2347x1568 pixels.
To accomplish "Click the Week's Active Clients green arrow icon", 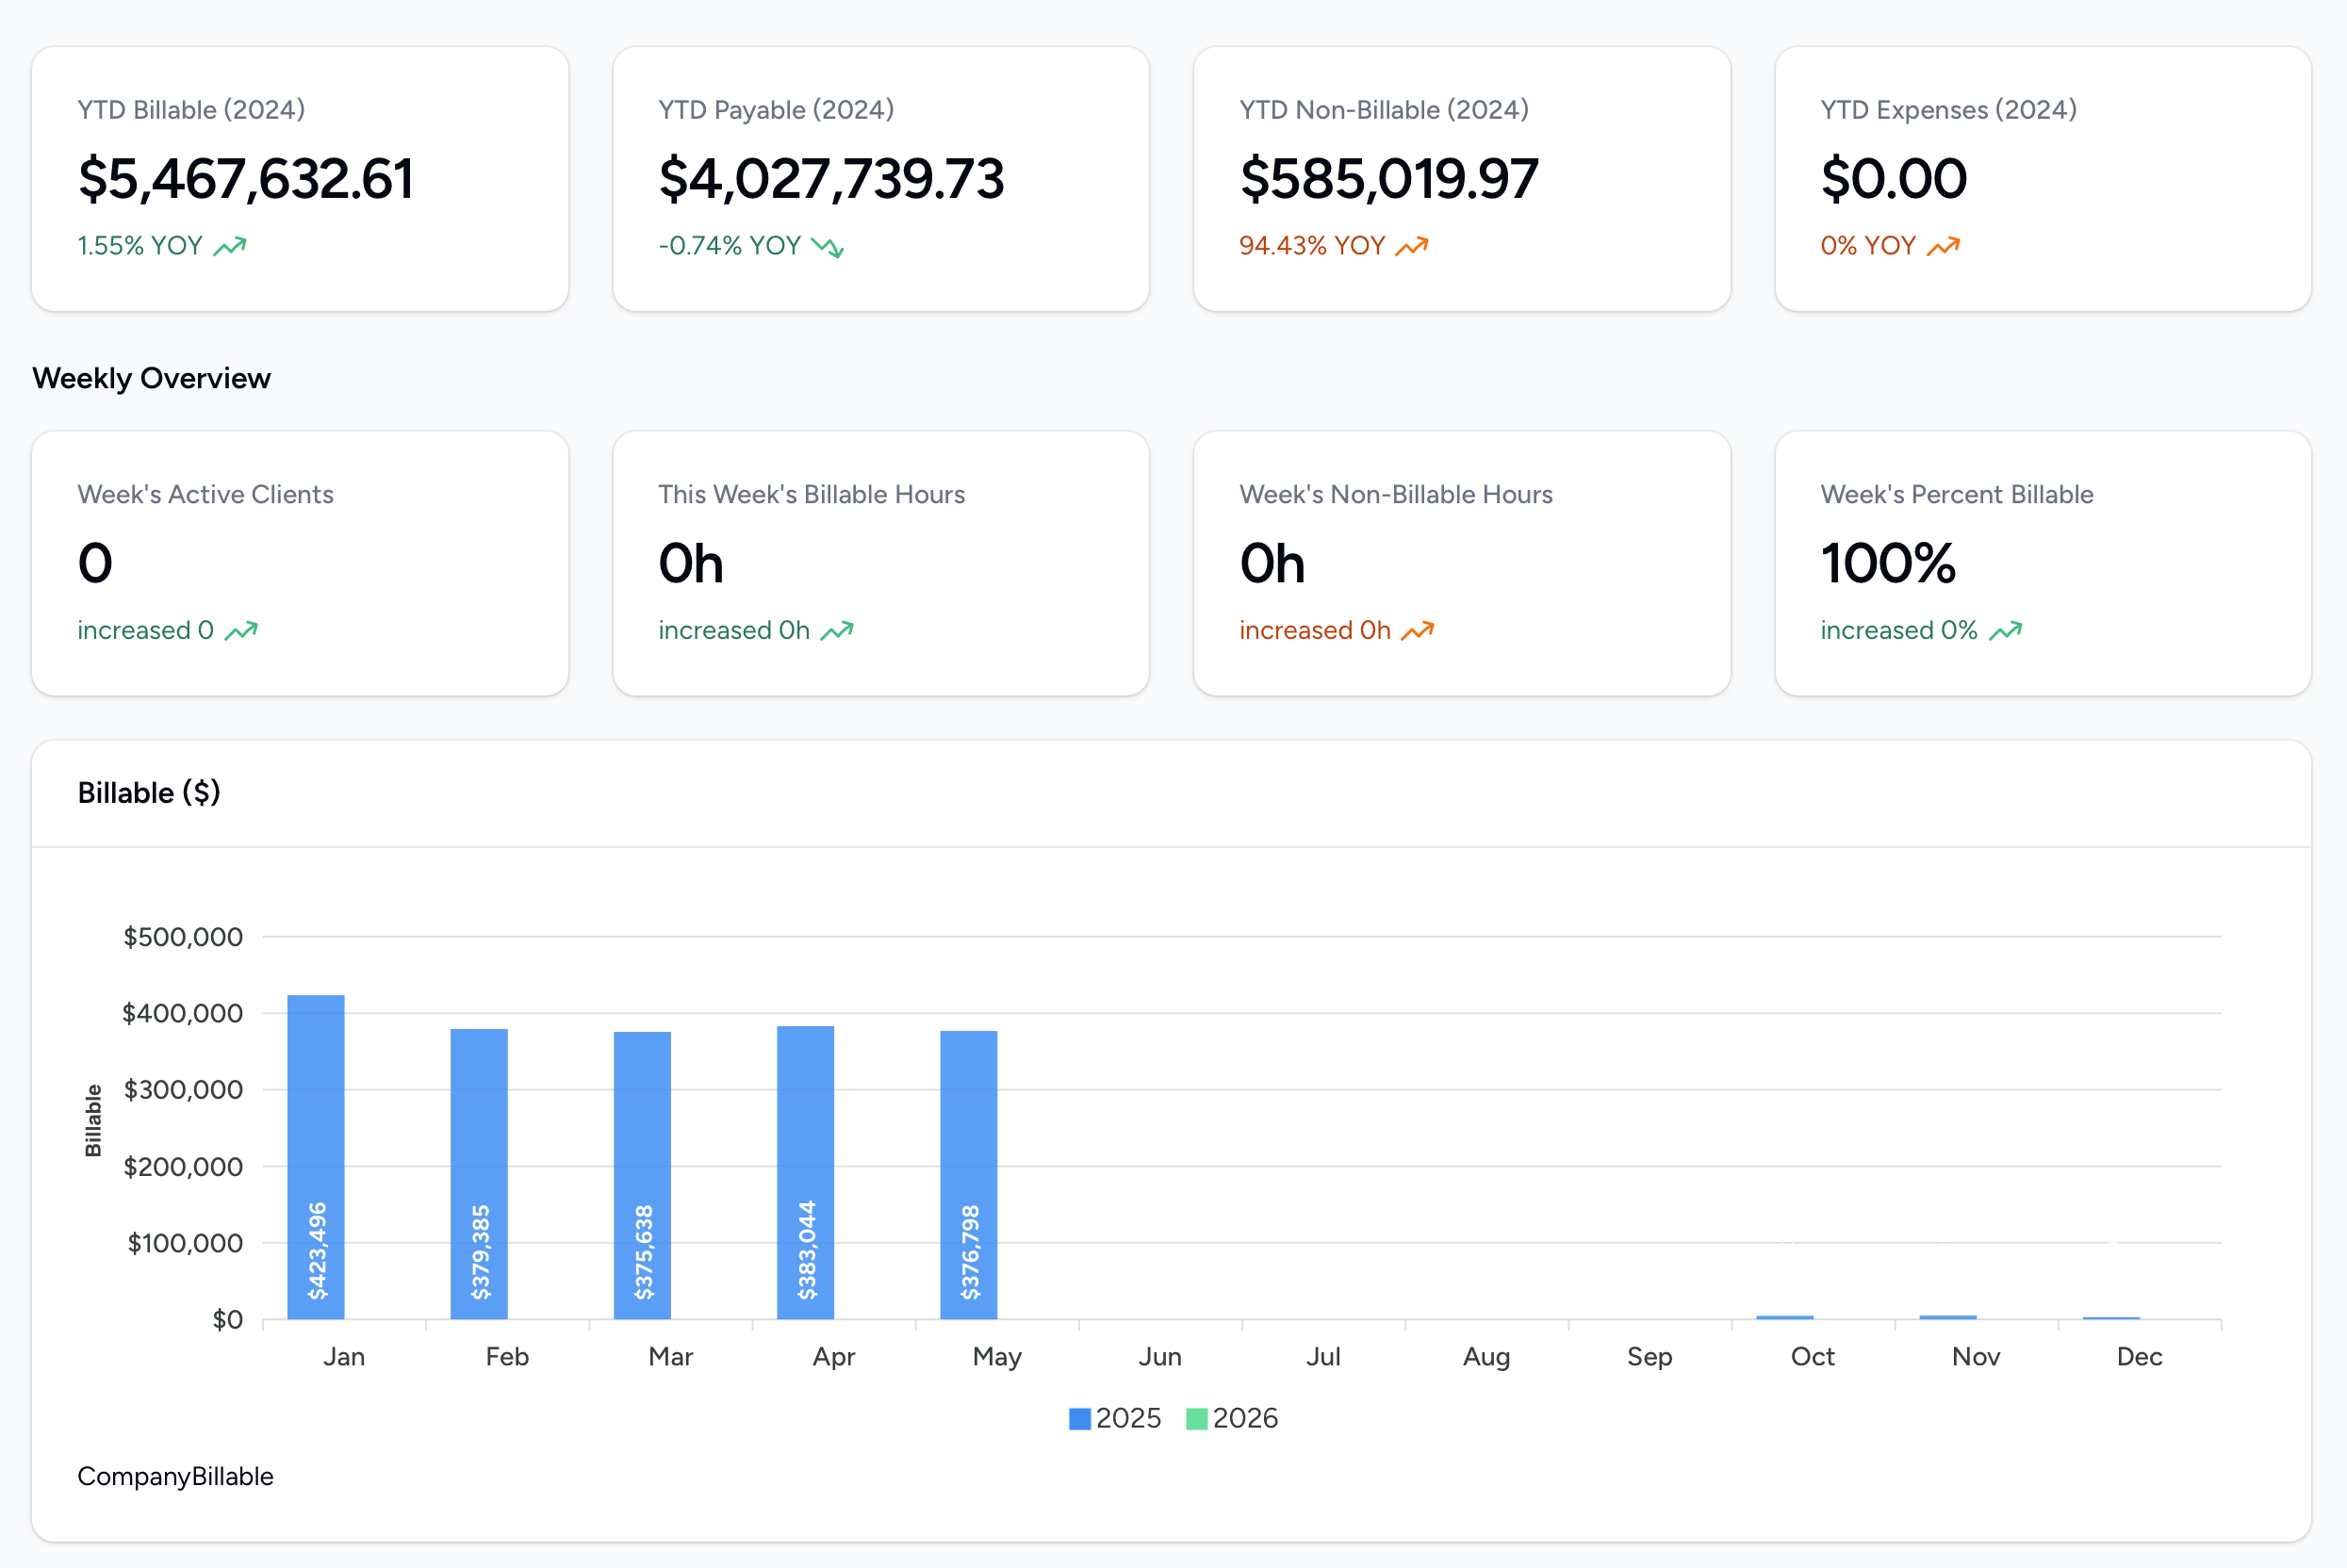I will point(241,630).
